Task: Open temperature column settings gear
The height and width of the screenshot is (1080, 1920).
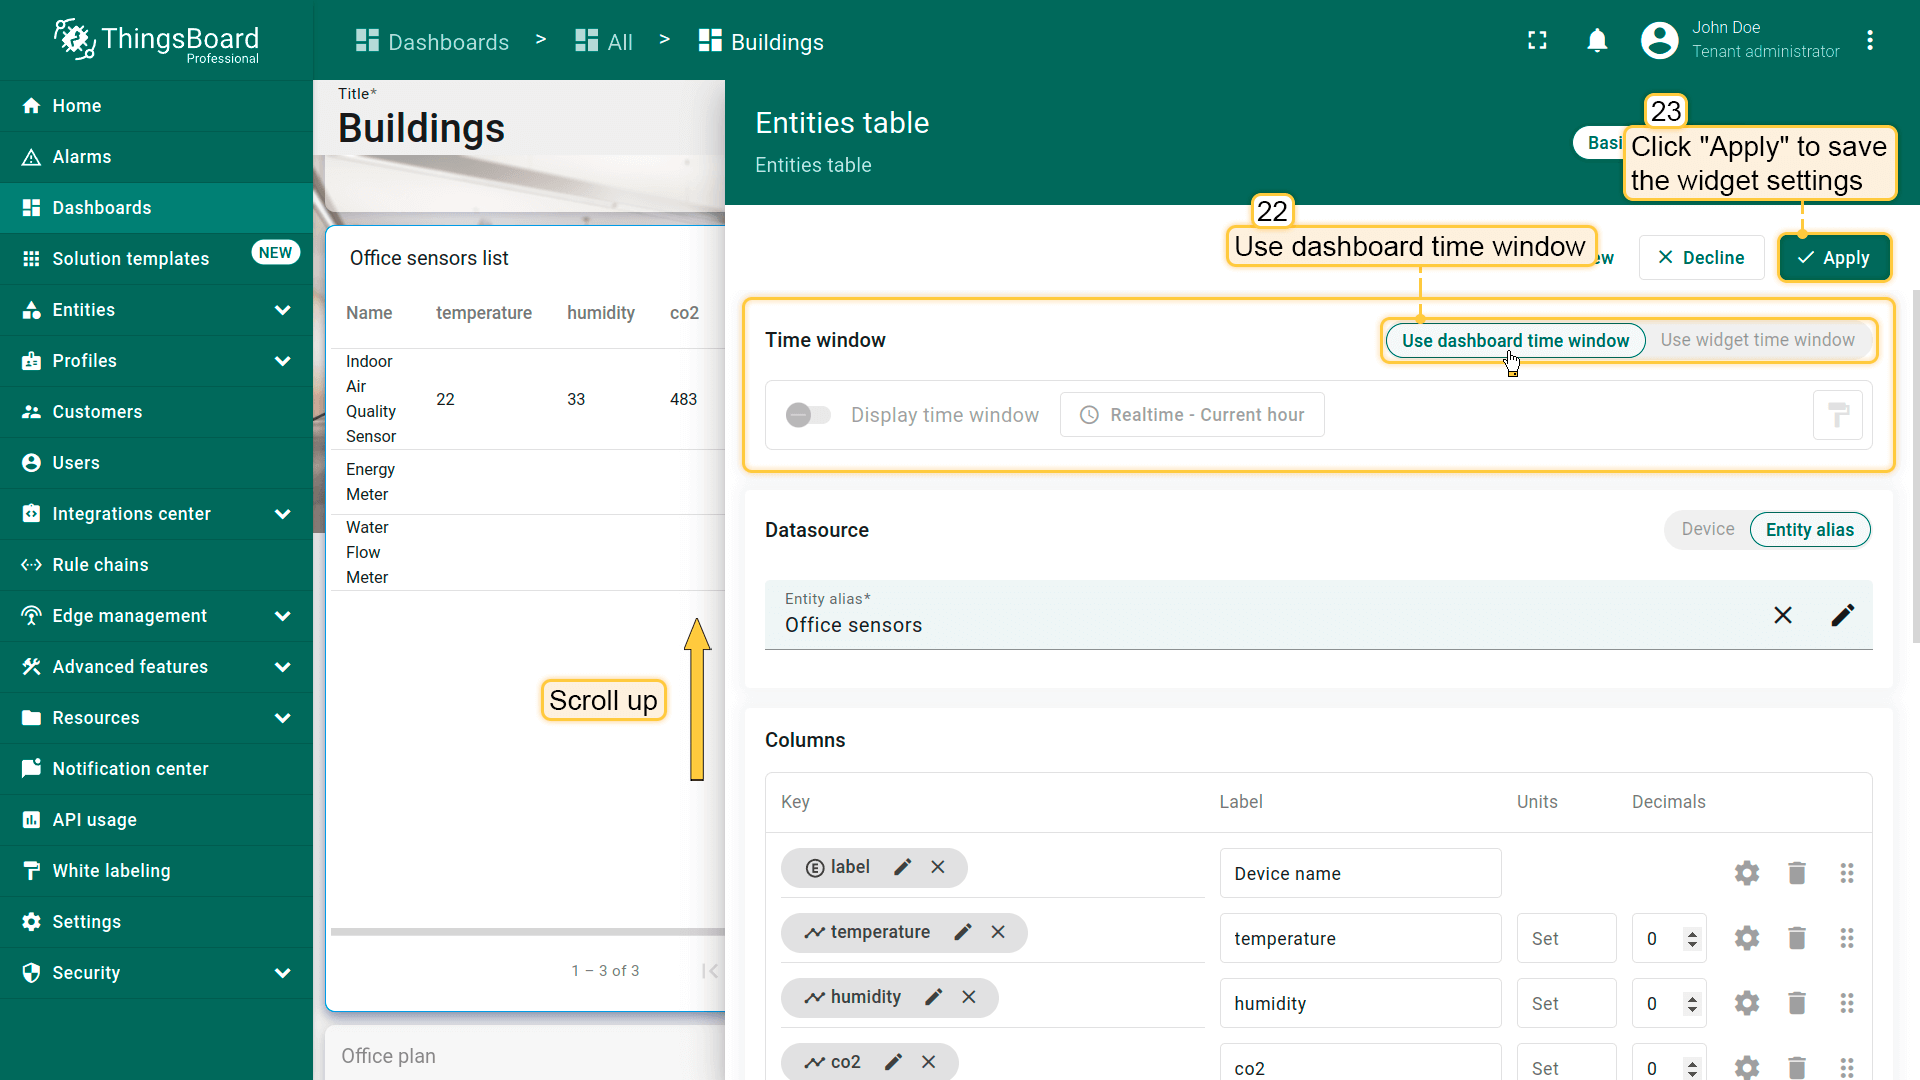Action: 1746,938
